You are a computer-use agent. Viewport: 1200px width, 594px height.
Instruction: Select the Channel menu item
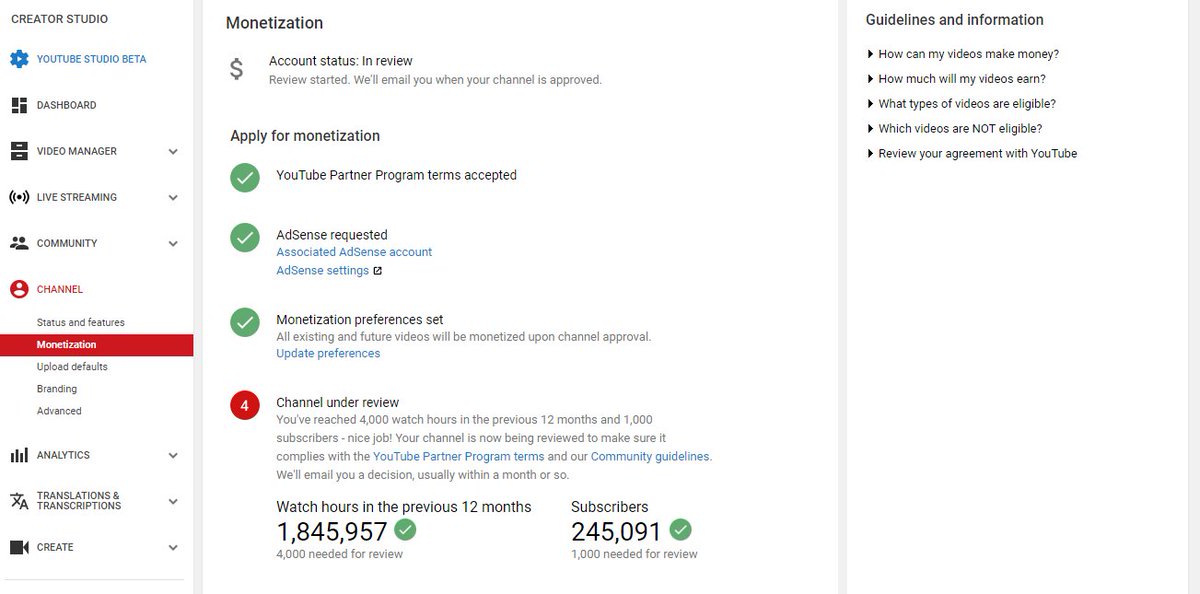[x=60, y=289]
